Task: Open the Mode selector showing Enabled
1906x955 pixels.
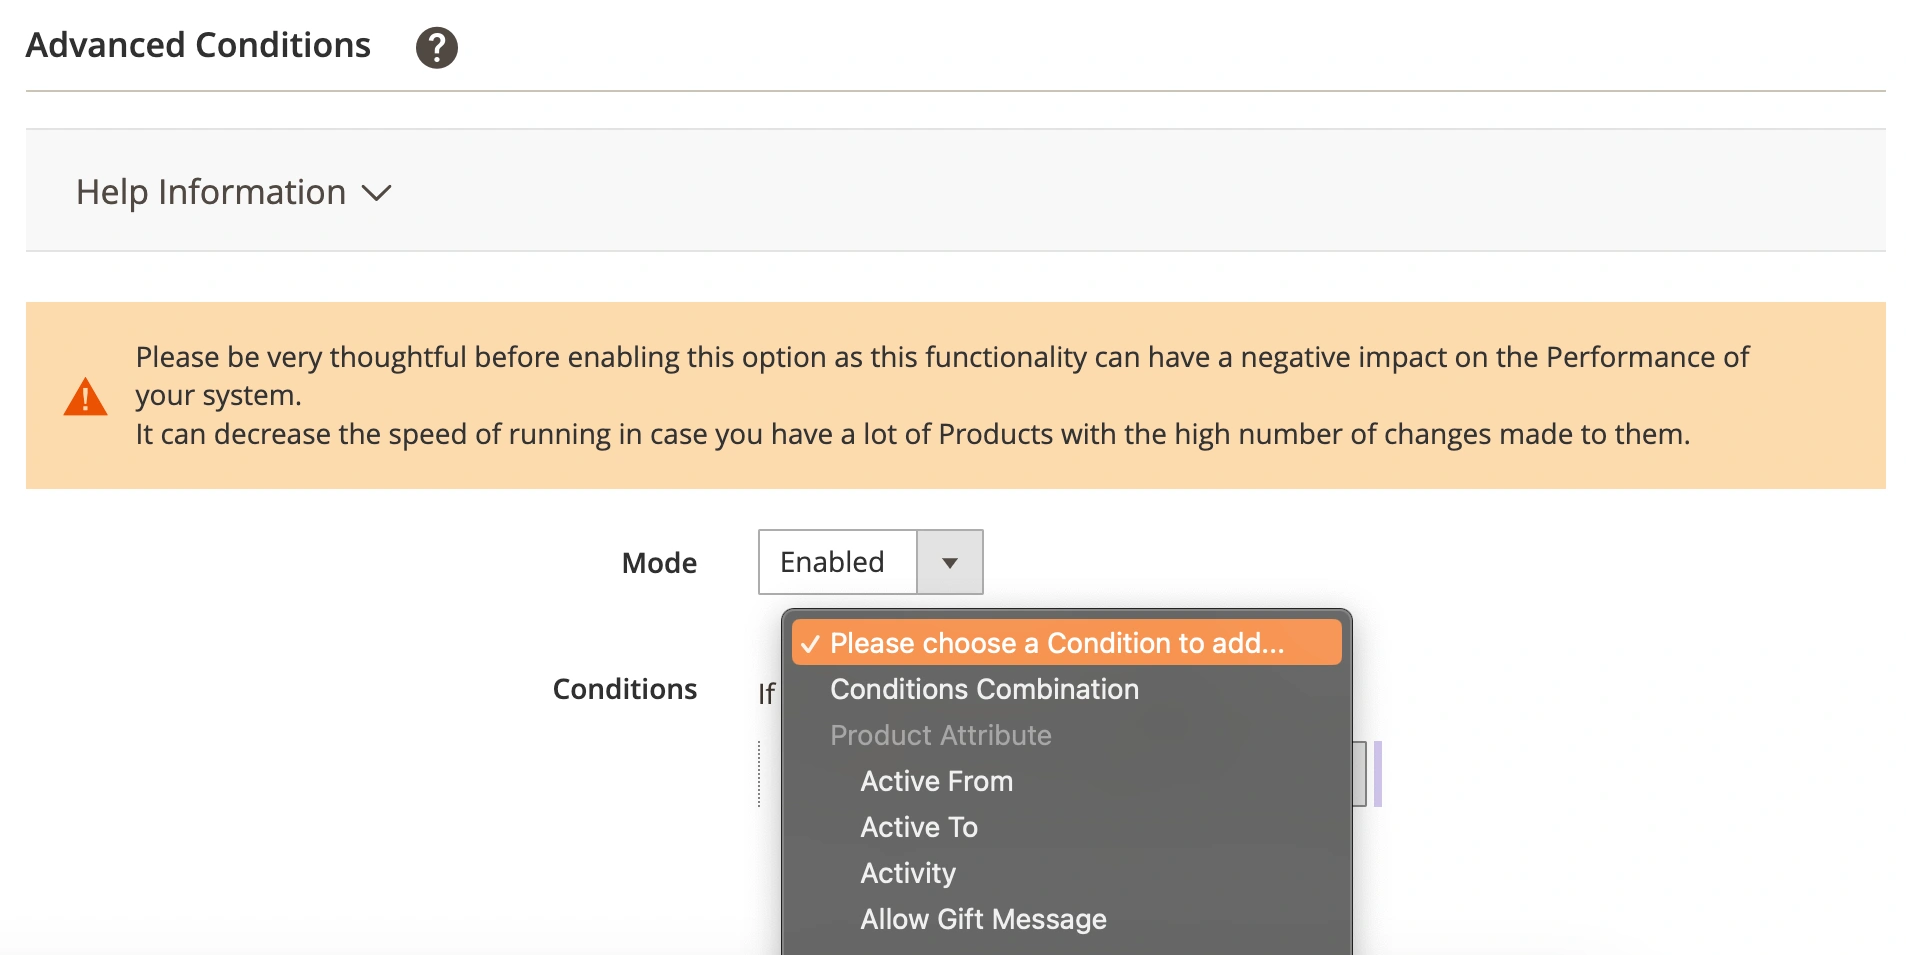Action: [836, 561]
